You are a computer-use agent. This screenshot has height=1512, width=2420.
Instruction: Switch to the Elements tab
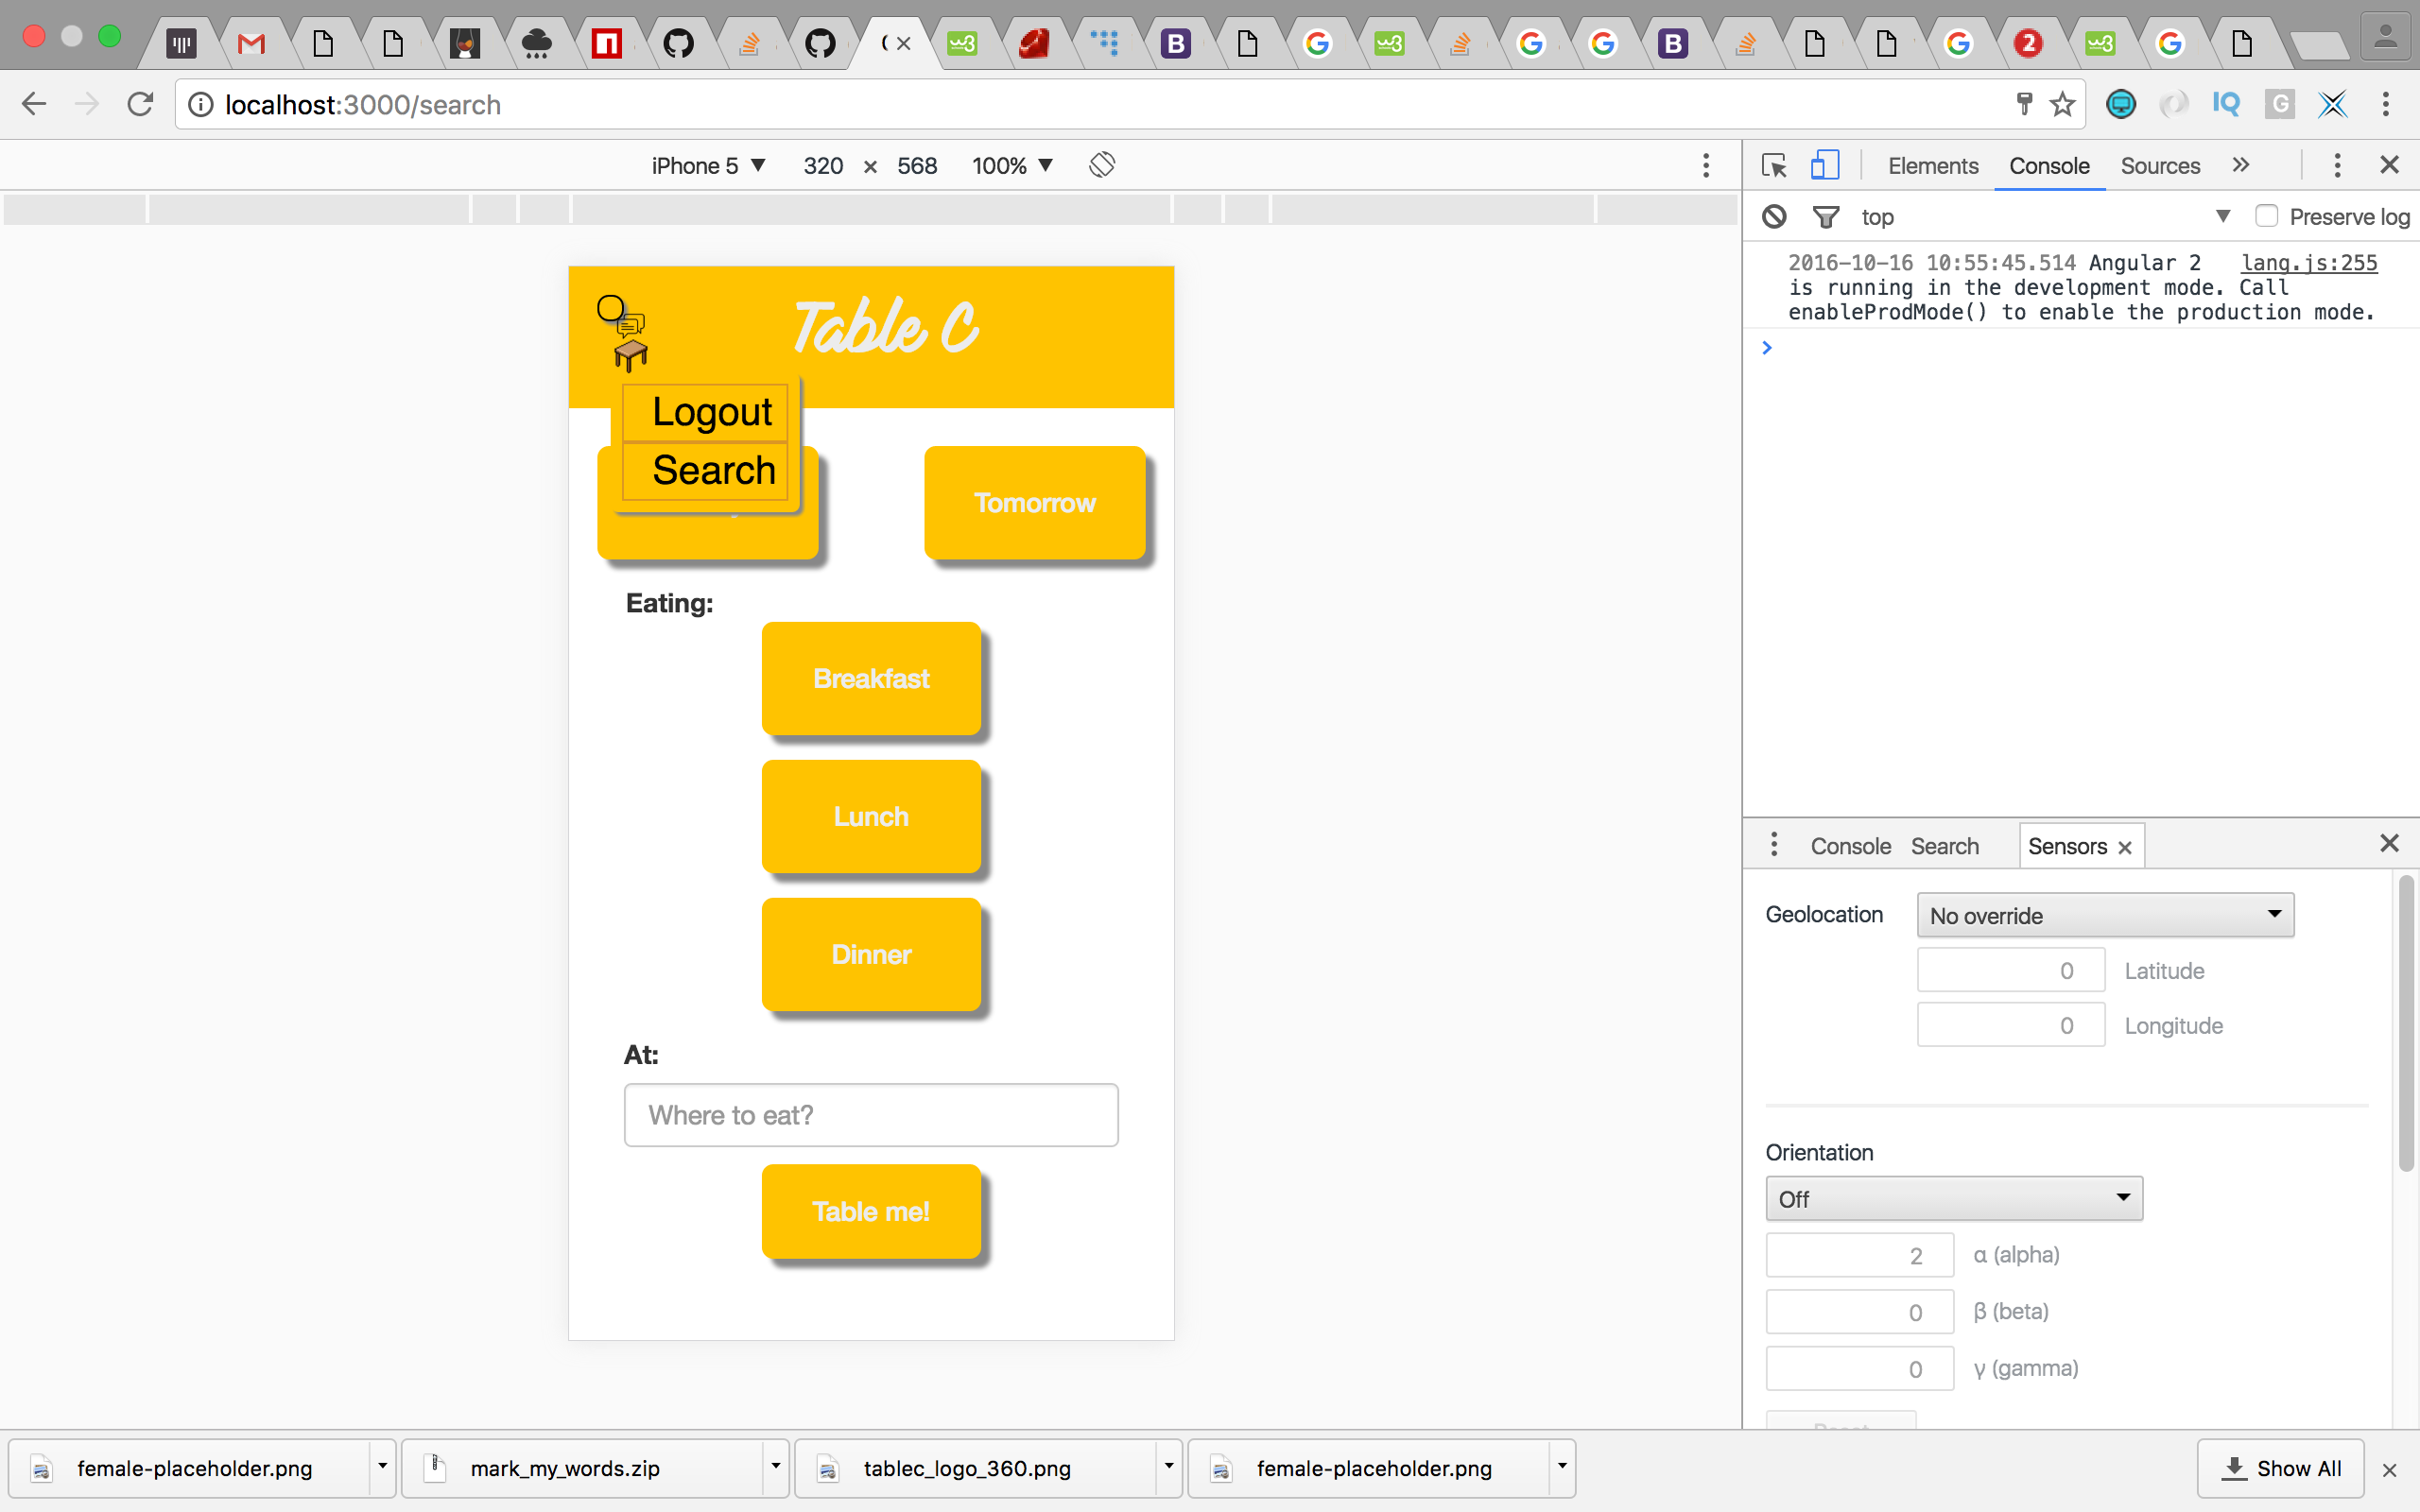point(1932,165)
